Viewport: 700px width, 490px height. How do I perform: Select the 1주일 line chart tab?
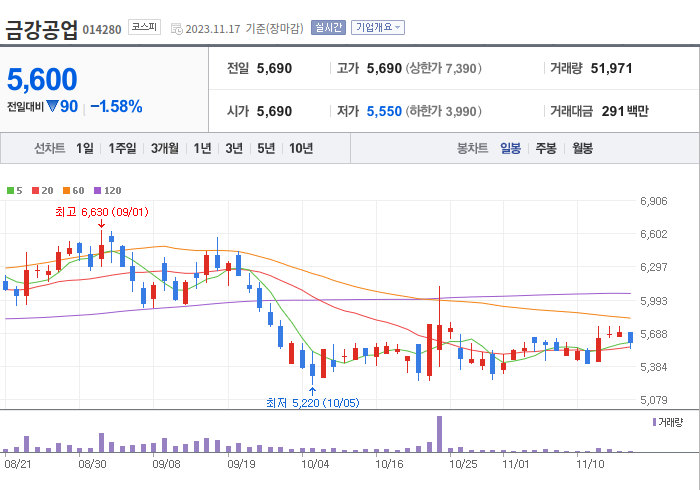[x=122, y=148]
